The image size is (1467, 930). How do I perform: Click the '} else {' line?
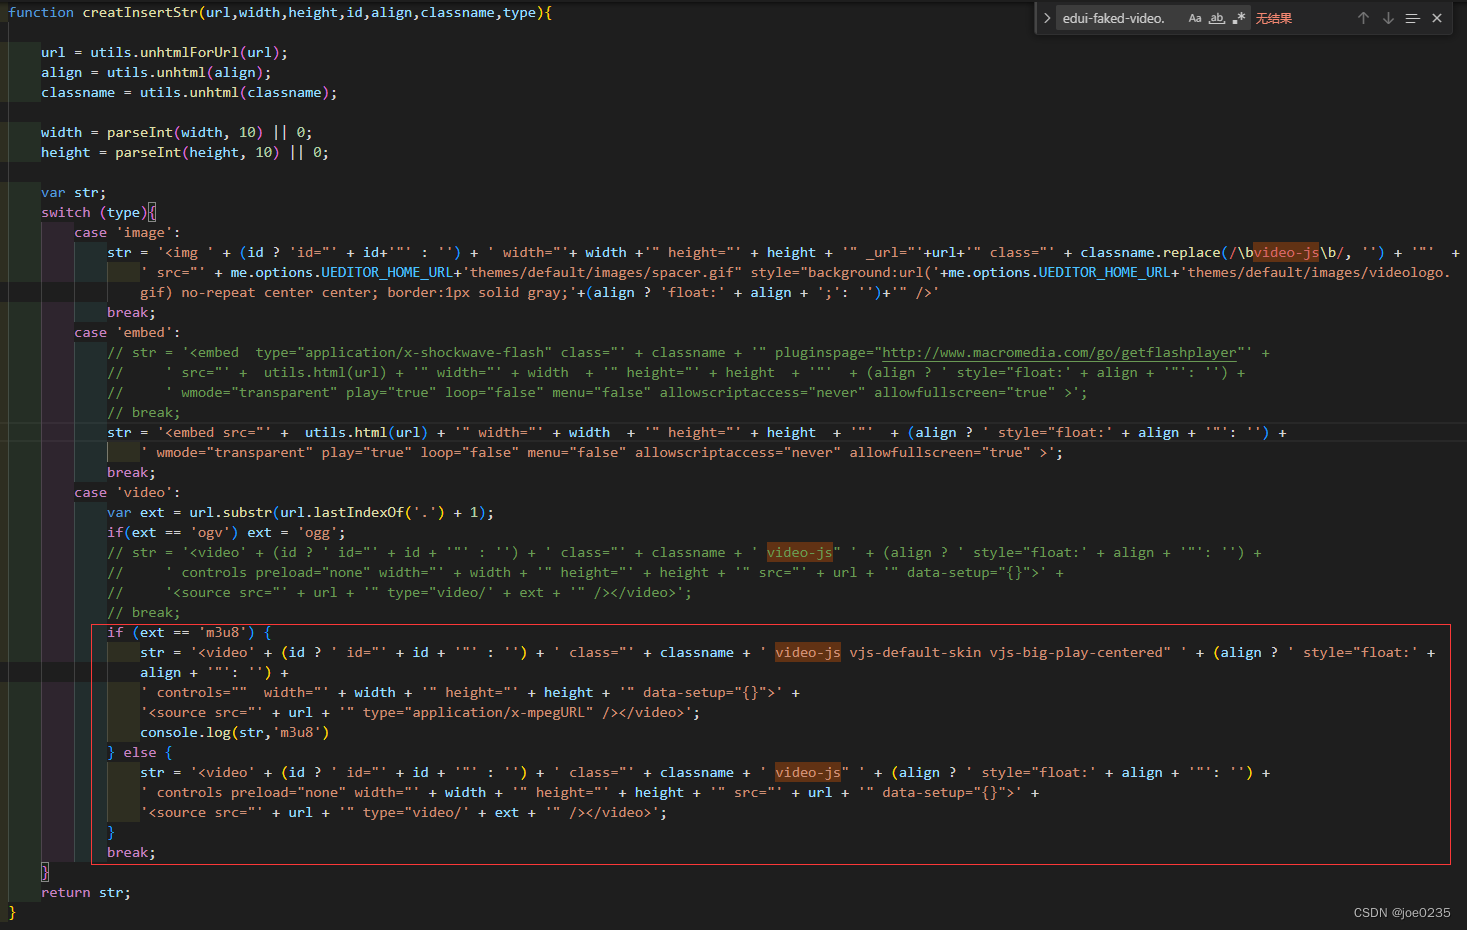tap(140, 752)
